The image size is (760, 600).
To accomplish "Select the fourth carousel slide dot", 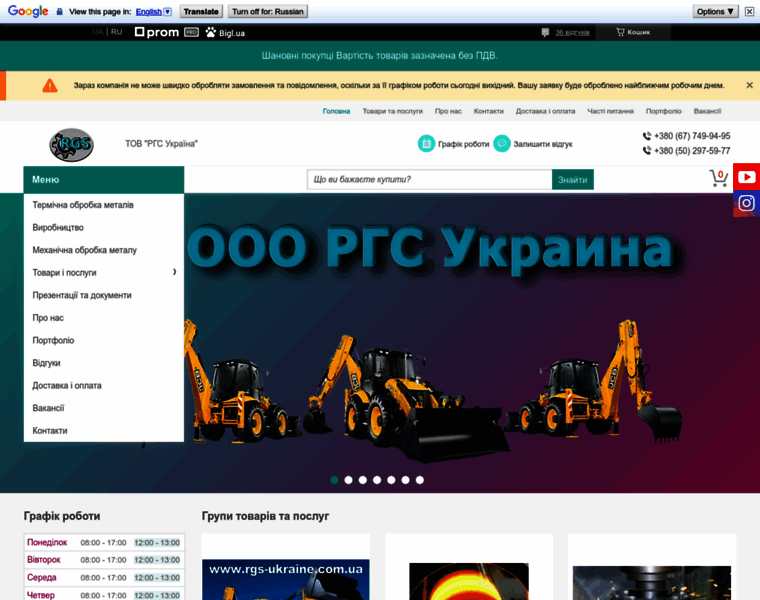I will click(x=377, y=480).
